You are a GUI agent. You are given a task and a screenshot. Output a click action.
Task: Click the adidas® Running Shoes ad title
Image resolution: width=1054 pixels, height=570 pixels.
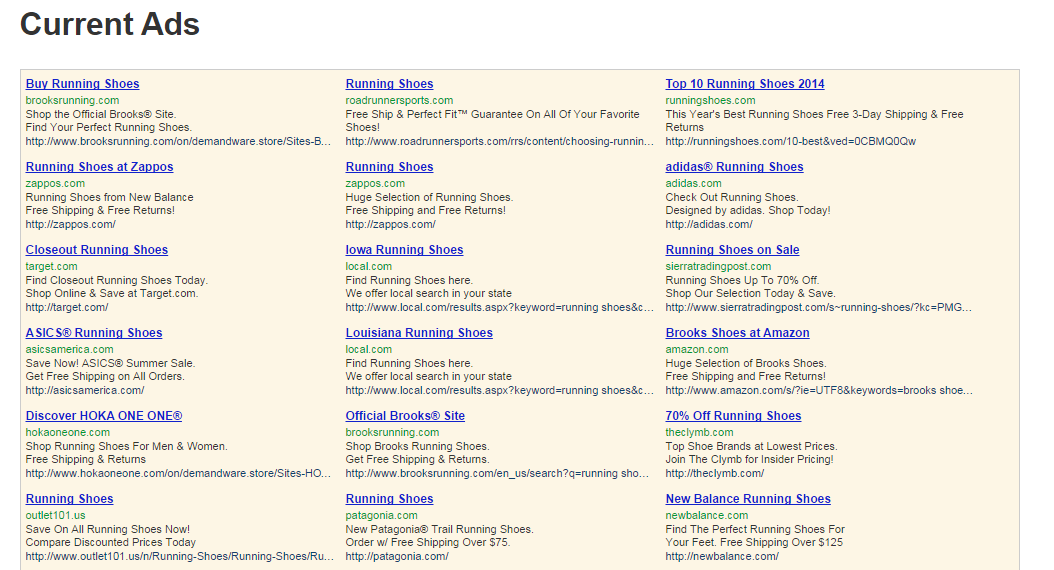point(734,167)
